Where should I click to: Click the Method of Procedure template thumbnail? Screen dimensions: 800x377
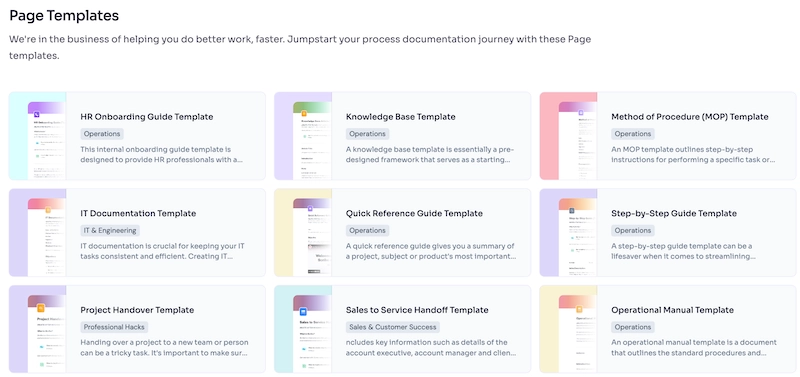[568, 136]
